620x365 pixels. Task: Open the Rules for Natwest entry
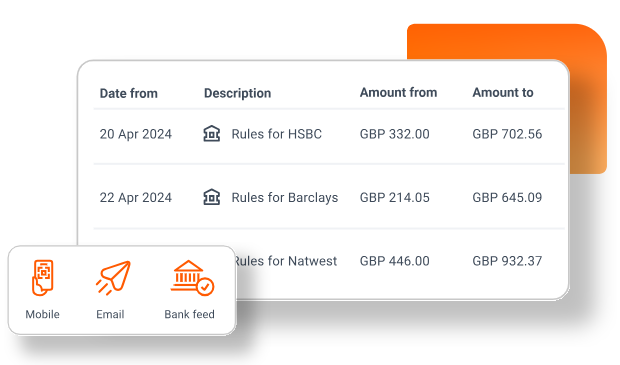286,261
